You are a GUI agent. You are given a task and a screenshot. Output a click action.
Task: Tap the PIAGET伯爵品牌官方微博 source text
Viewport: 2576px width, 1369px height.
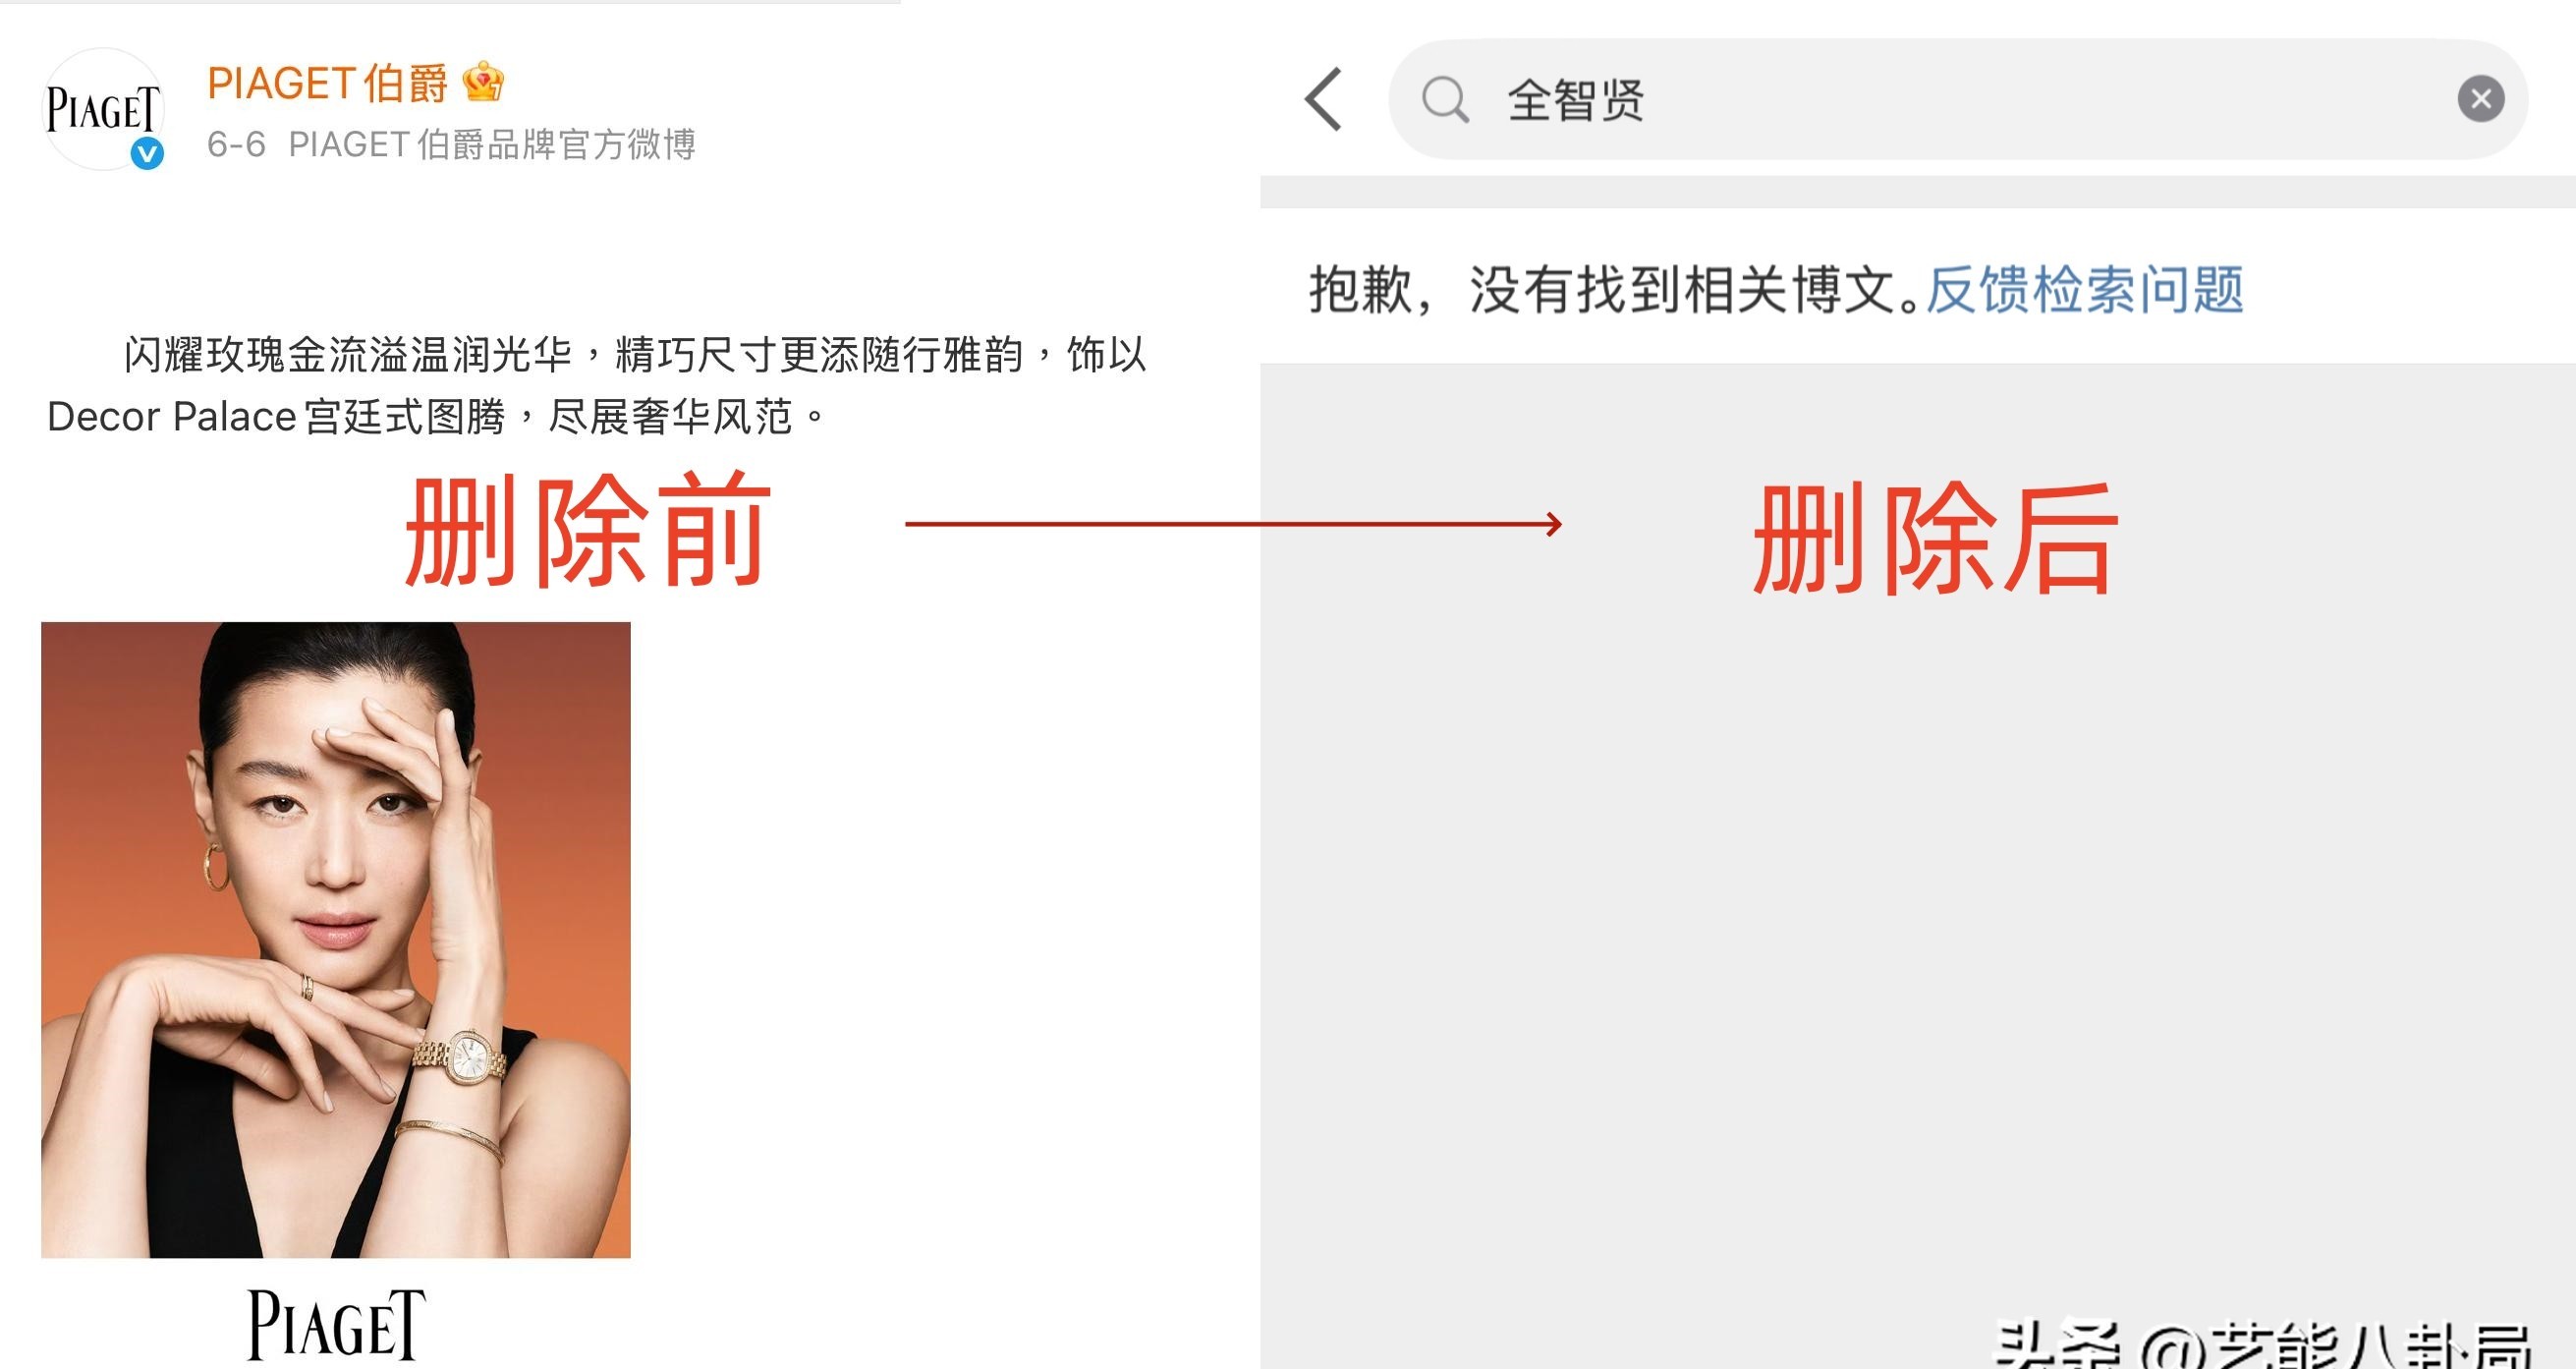click(492, 145)
